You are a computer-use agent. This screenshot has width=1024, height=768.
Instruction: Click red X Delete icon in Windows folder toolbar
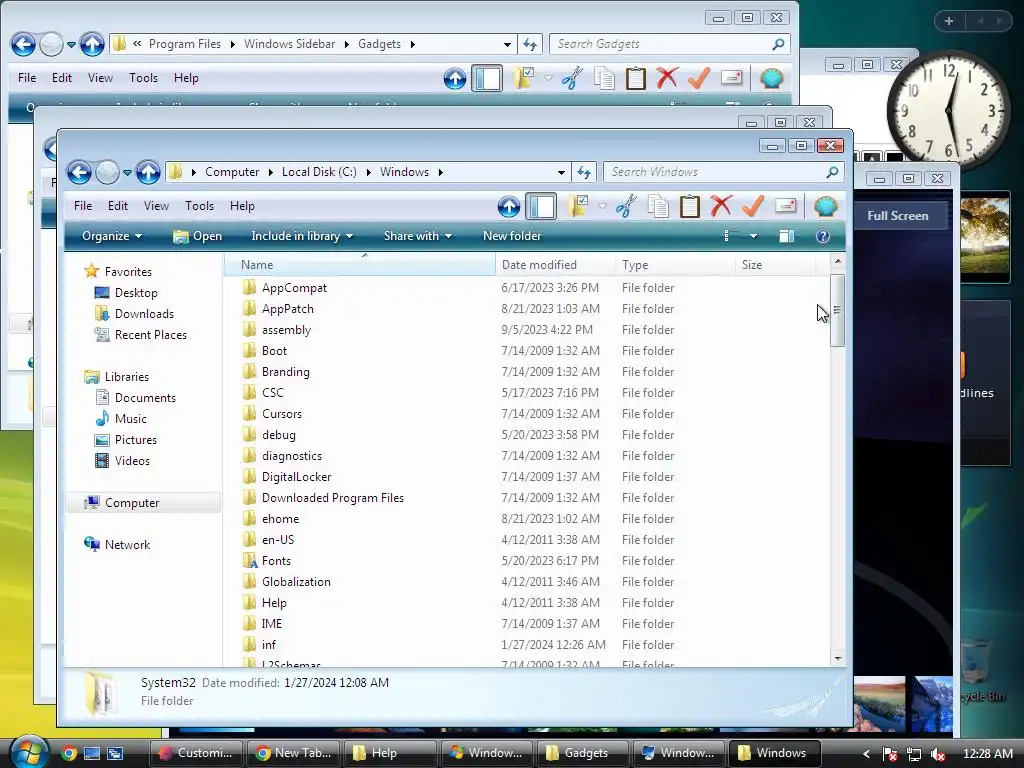[721, 206]
